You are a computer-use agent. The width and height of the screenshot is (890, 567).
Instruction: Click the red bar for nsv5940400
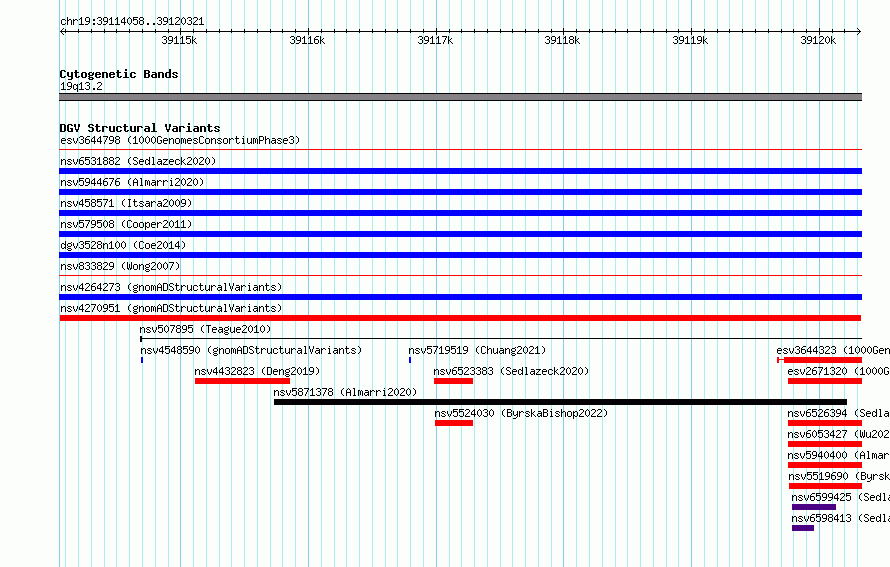[x=825, y=465]
